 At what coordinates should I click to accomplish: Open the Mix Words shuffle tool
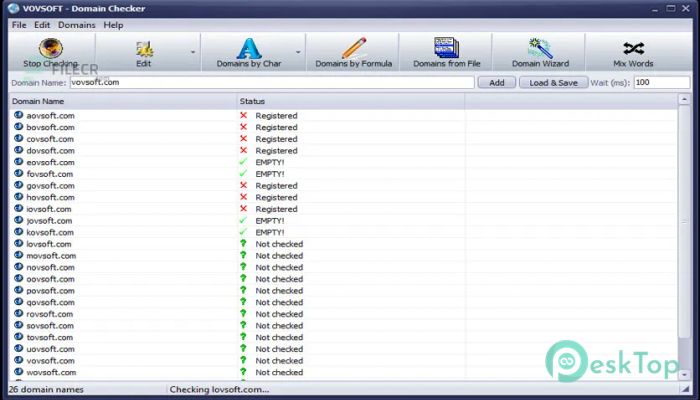(x=633, y=52)
